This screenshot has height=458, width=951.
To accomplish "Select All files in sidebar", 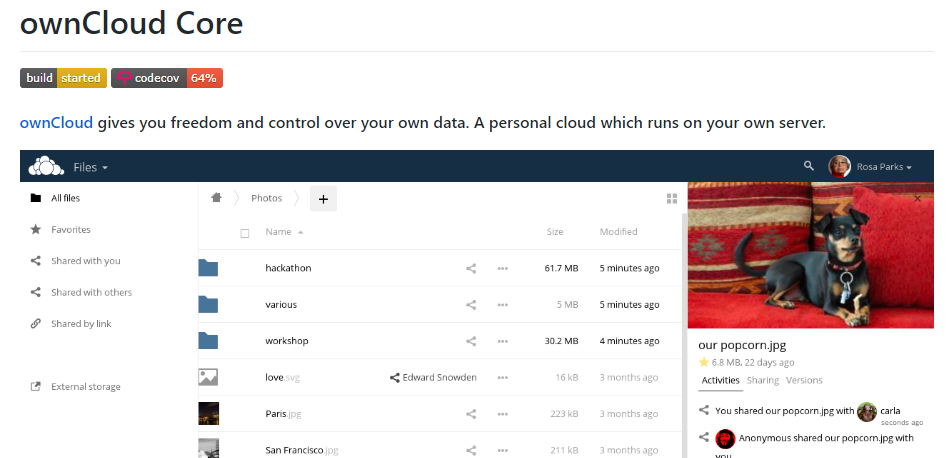I will click(x=65, y=198).
